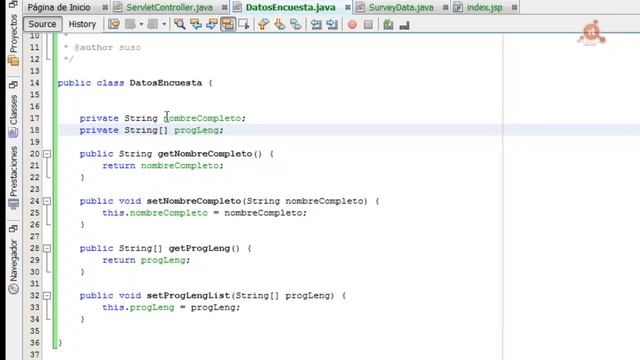Click the Forward navigation icon

tap(153, 24)
